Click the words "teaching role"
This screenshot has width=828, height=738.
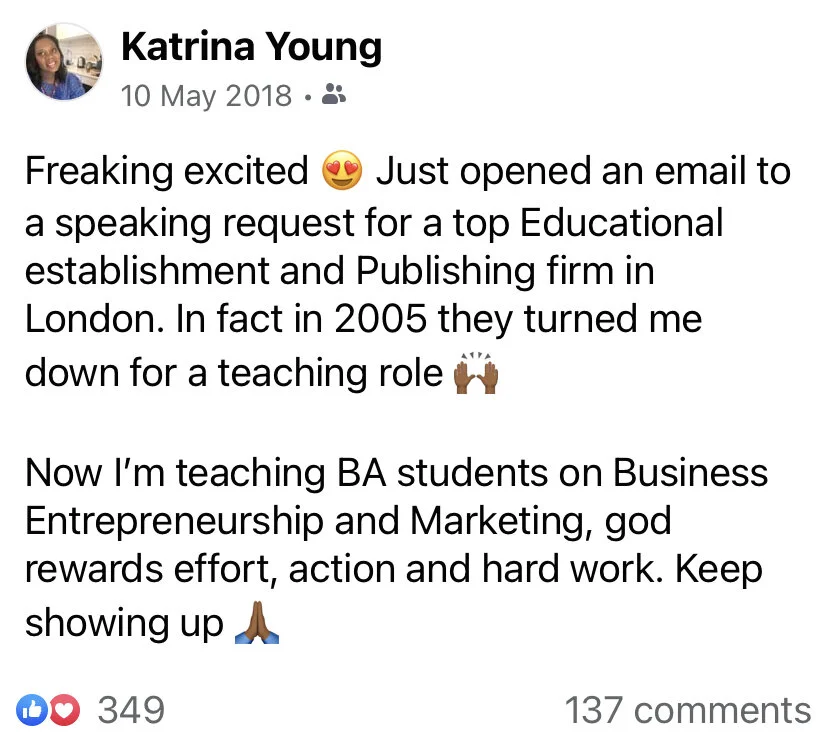[x=331, y=373]
